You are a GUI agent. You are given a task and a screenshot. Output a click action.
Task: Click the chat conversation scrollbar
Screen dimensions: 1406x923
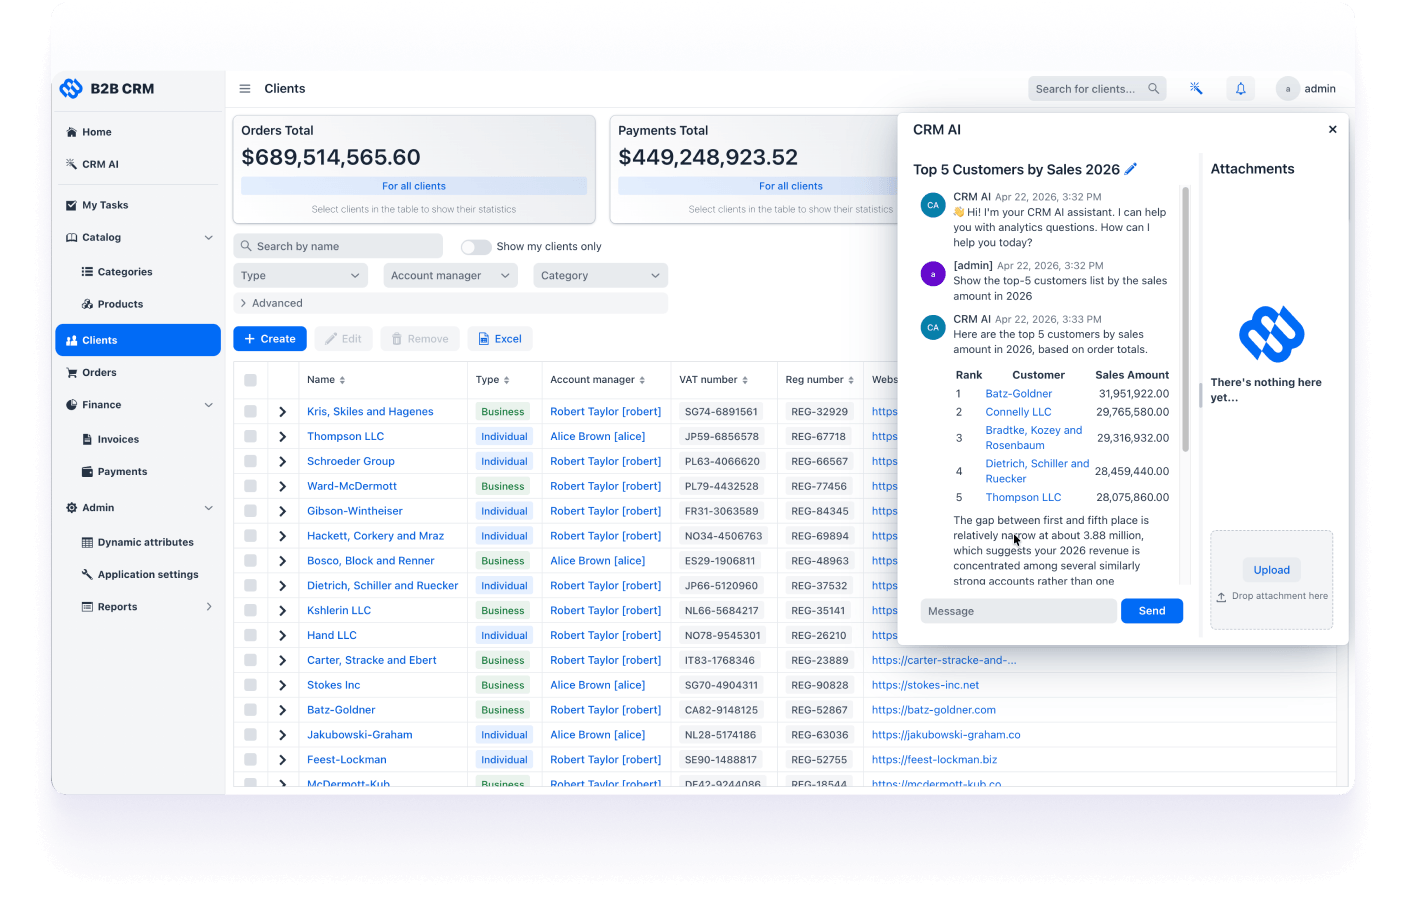(1186, 320)
